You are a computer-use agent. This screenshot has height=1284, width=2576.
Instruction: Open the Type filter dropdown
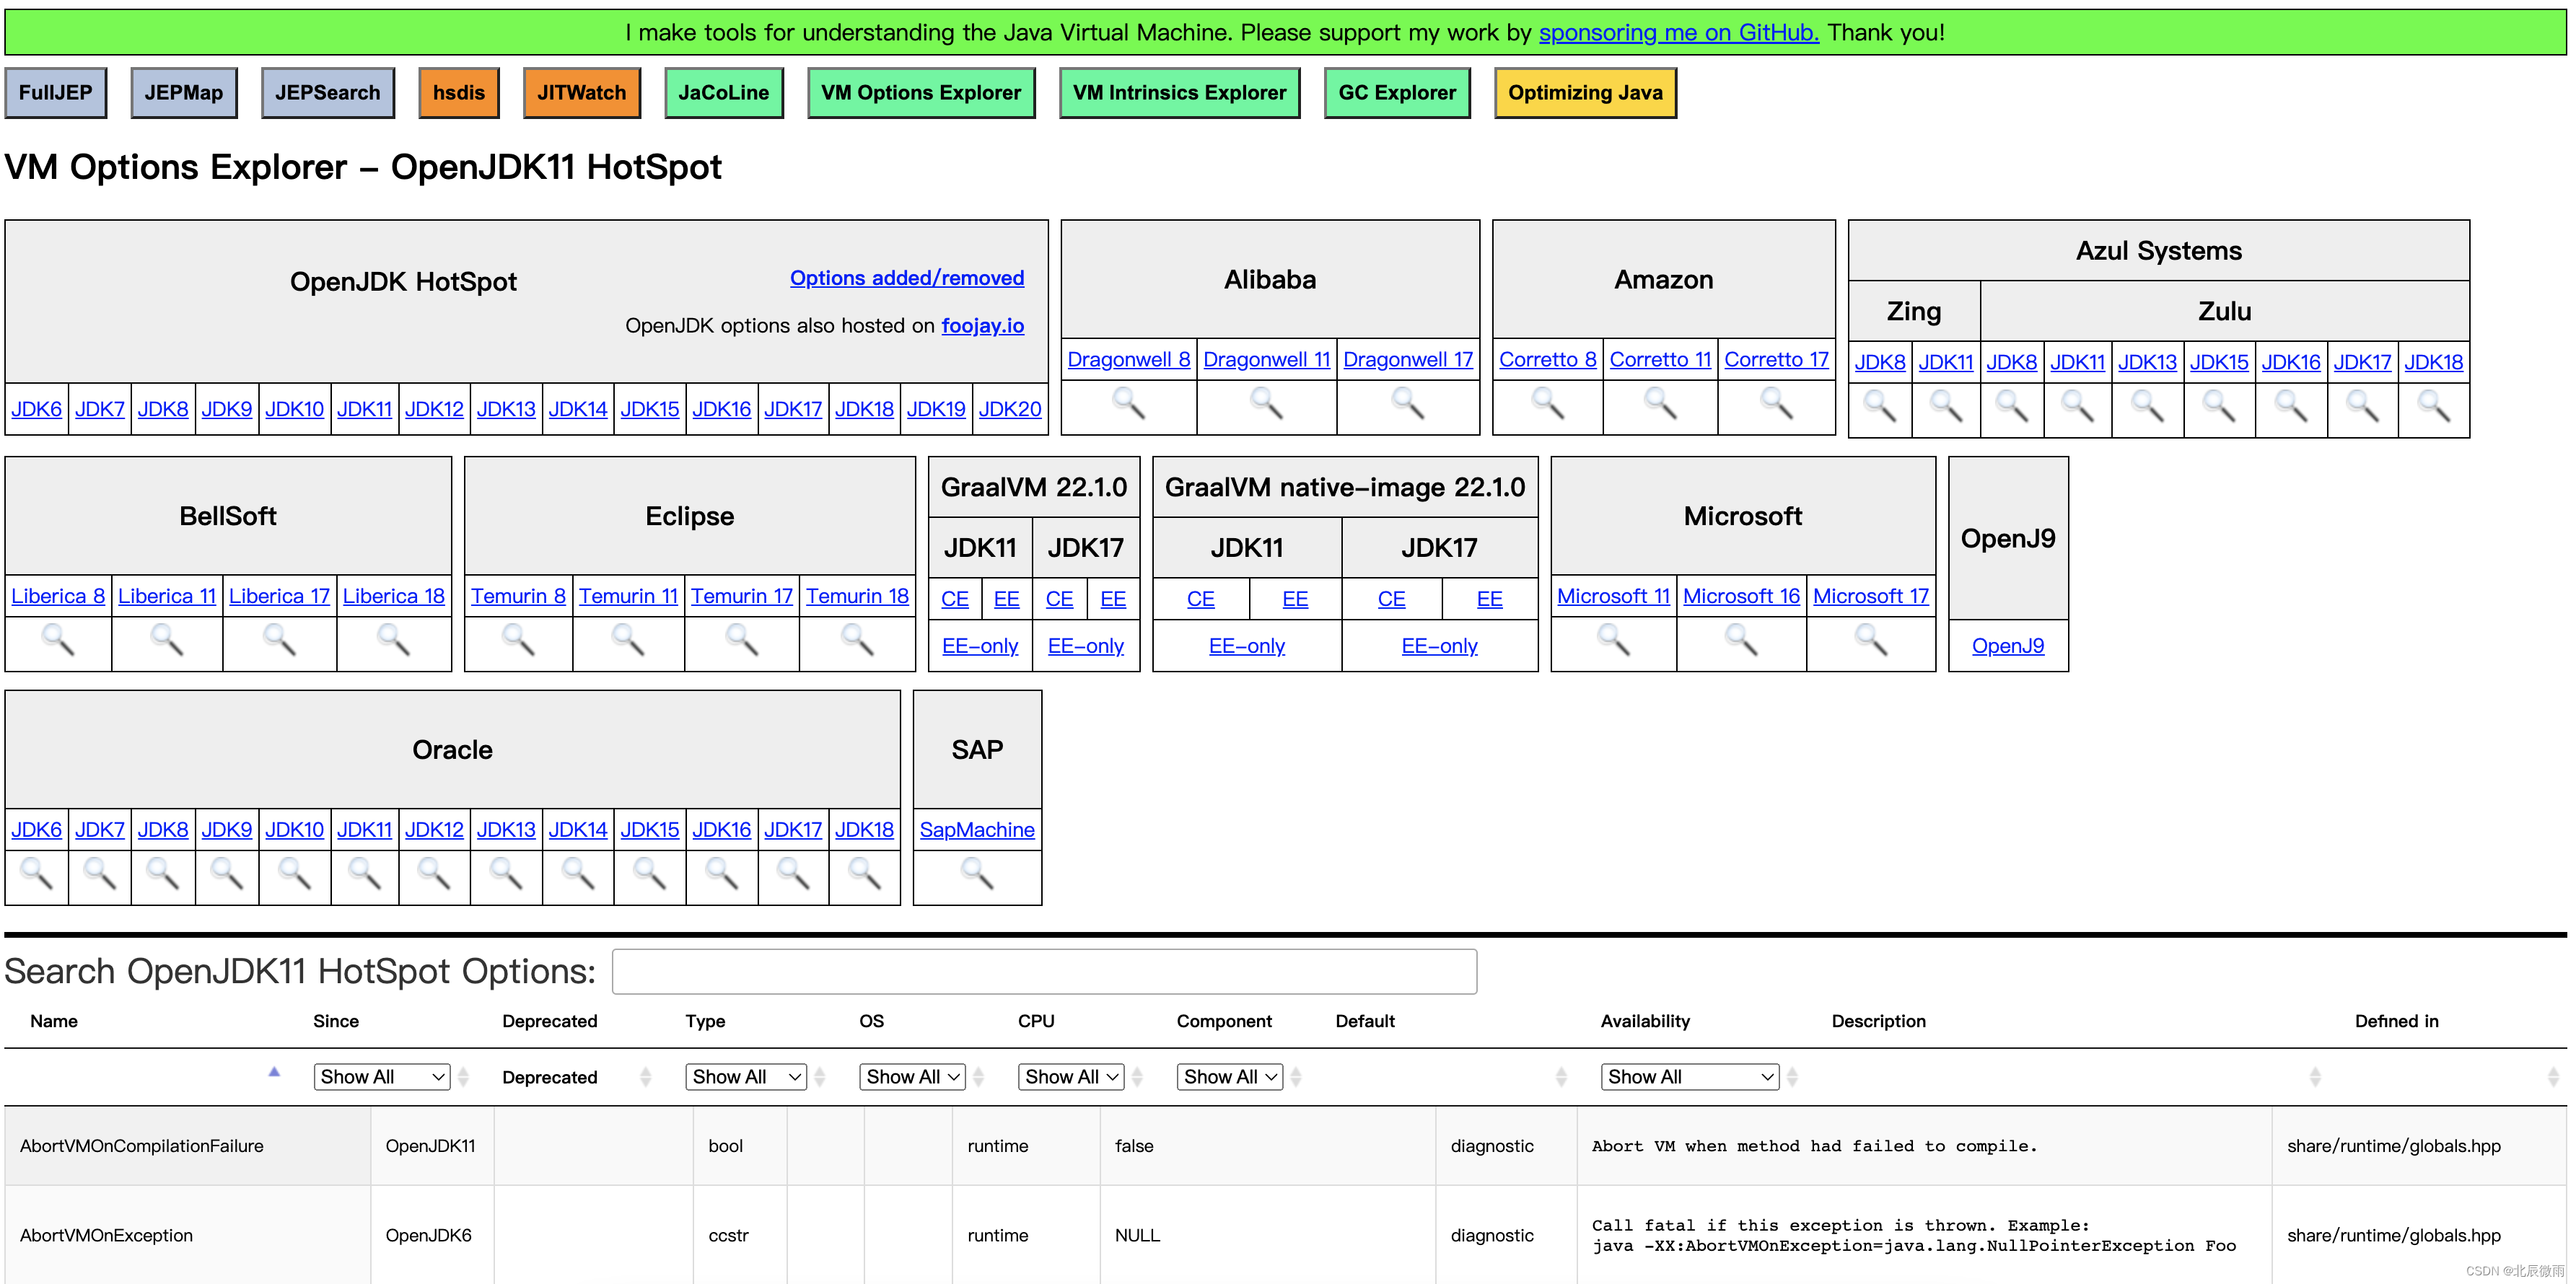click(x=746, y=1077)
